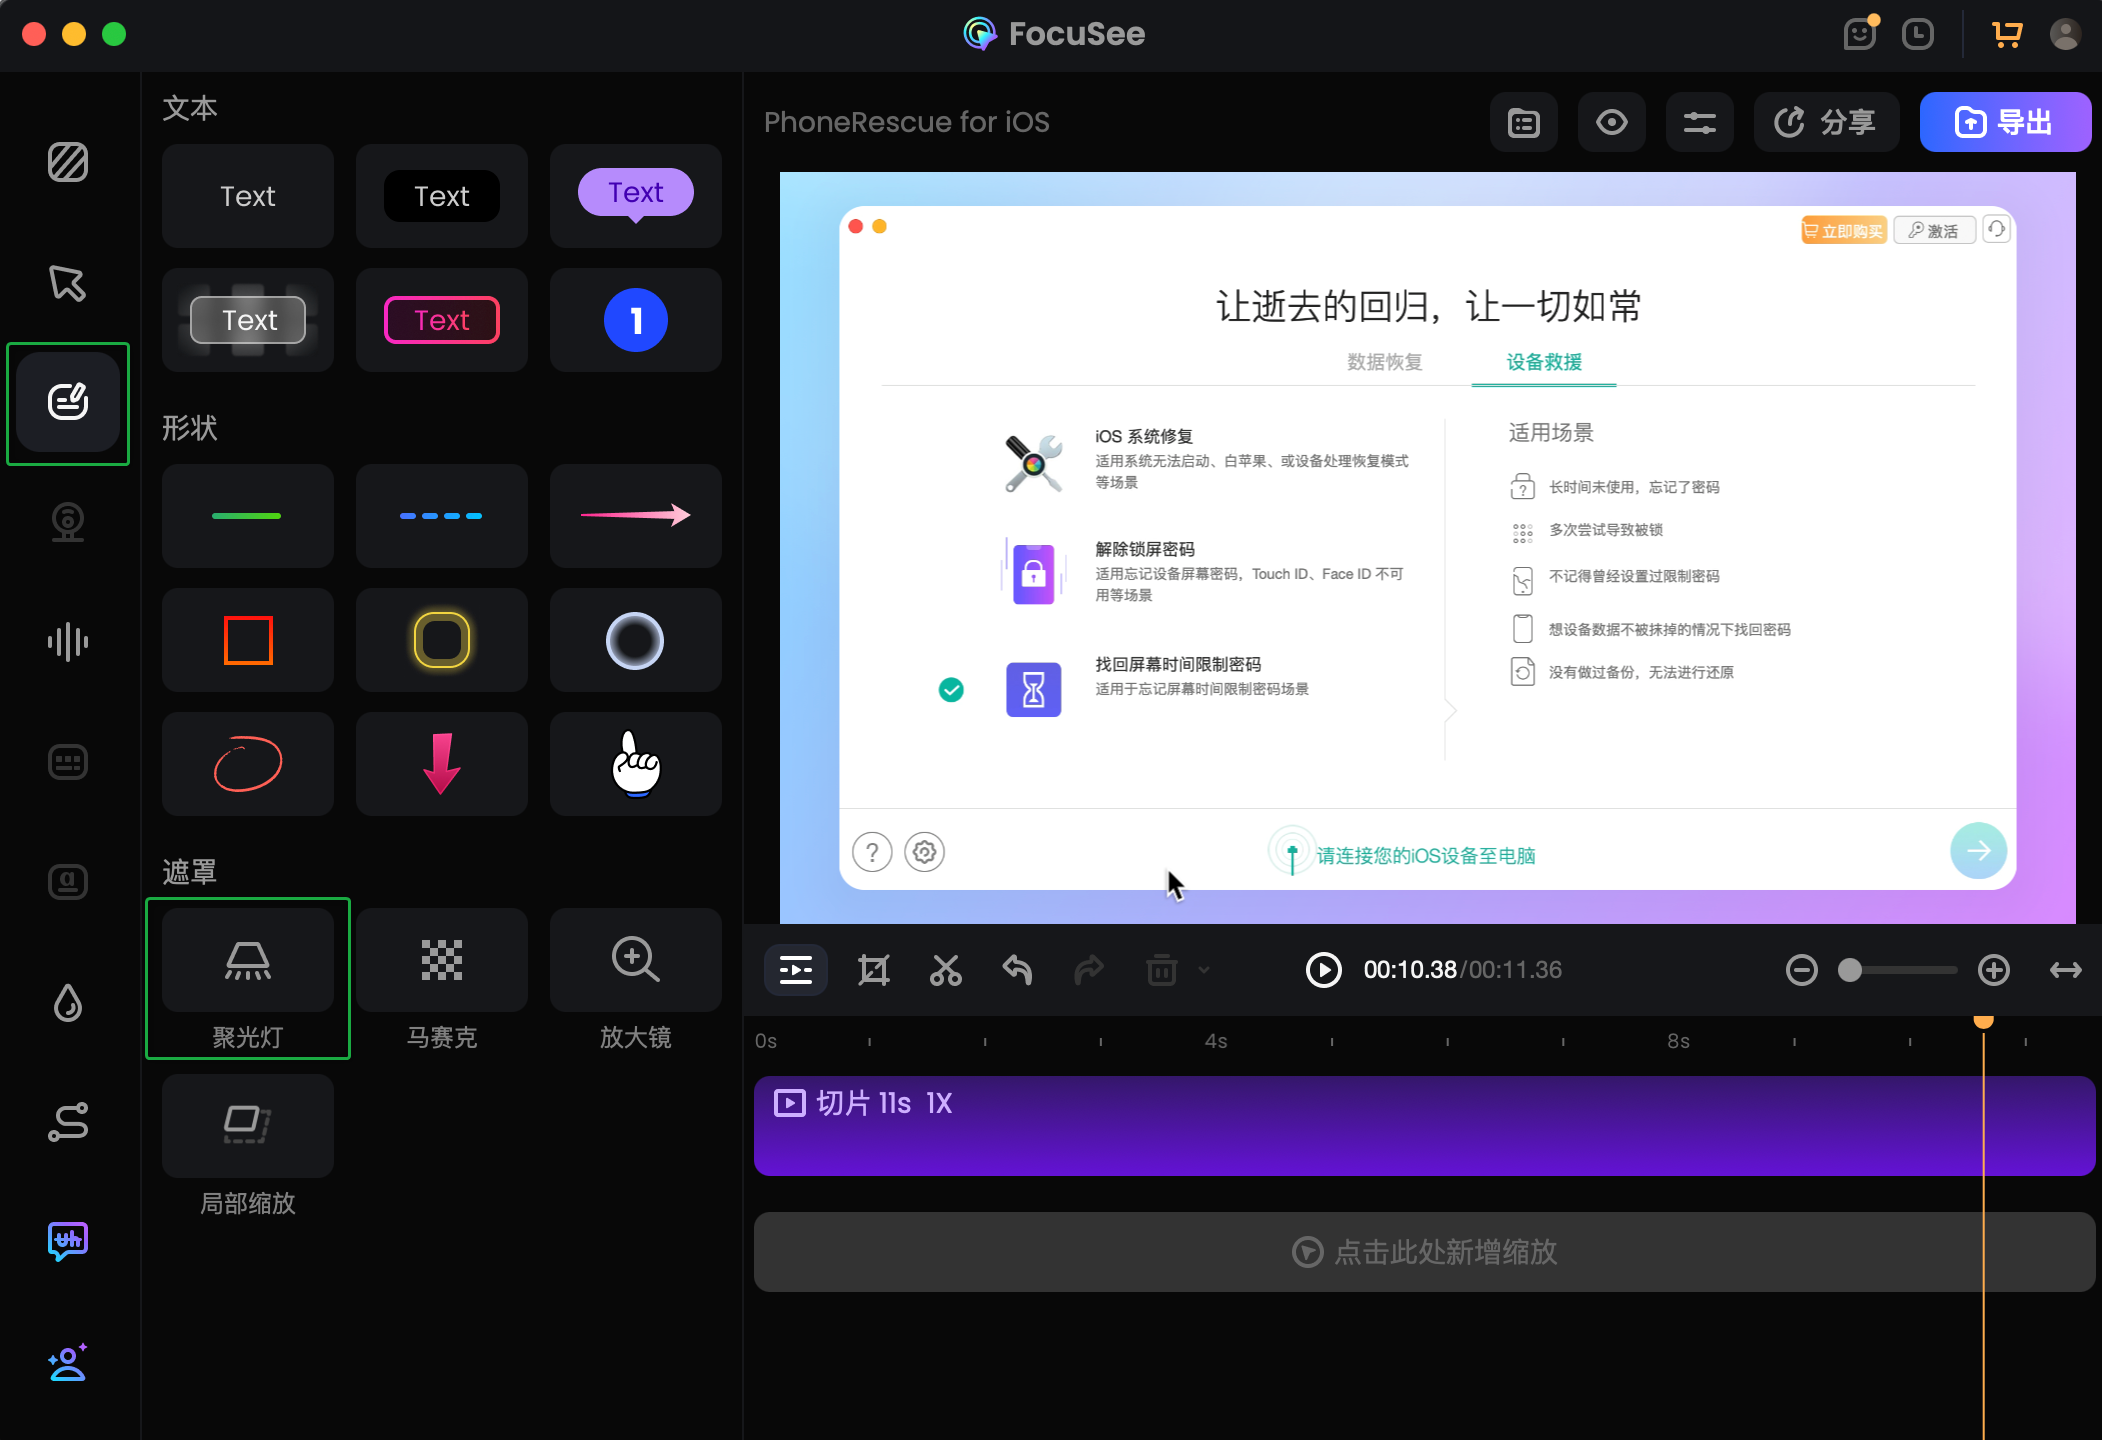Select the orange rectangle shape
The height and width of the screenshot is (1440, 2102).
(x=248, y=640)
